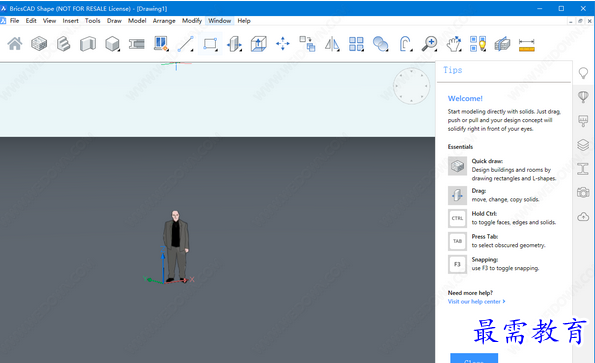Open the Tools menu
Viewport: 595px width, 363px height.
point(93,21)
